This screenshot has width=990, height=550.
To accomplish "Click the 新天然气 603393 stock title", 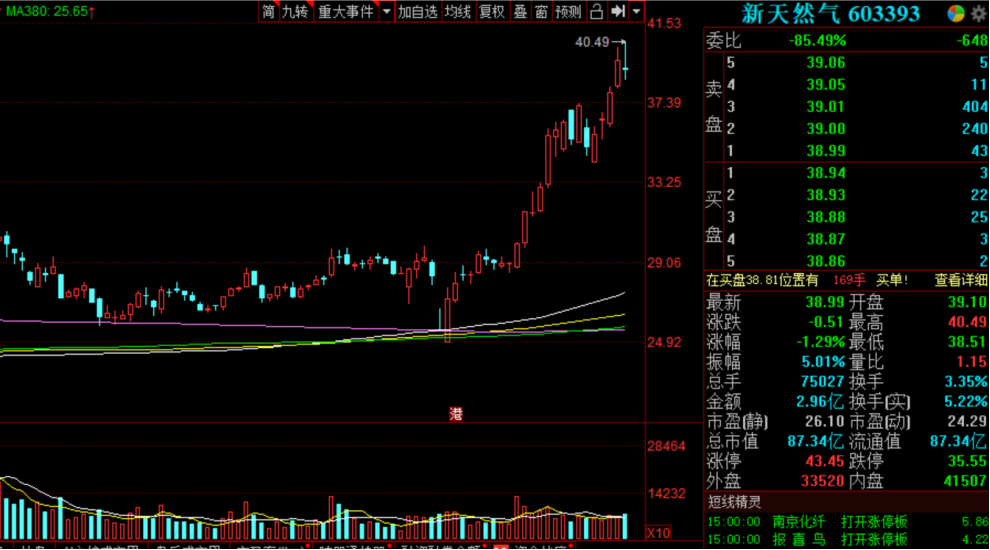I will click(830, 13).
